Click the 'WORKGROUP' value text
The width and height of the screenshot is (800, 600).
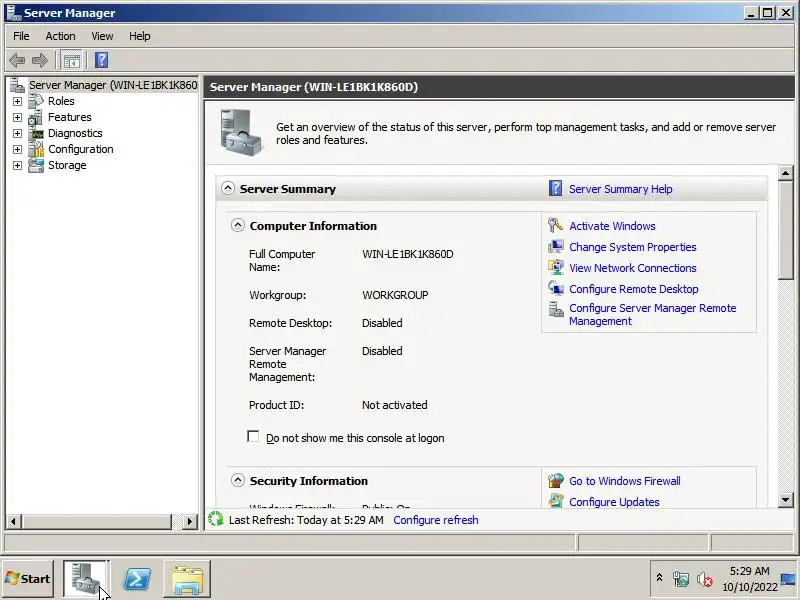(395, 295)
